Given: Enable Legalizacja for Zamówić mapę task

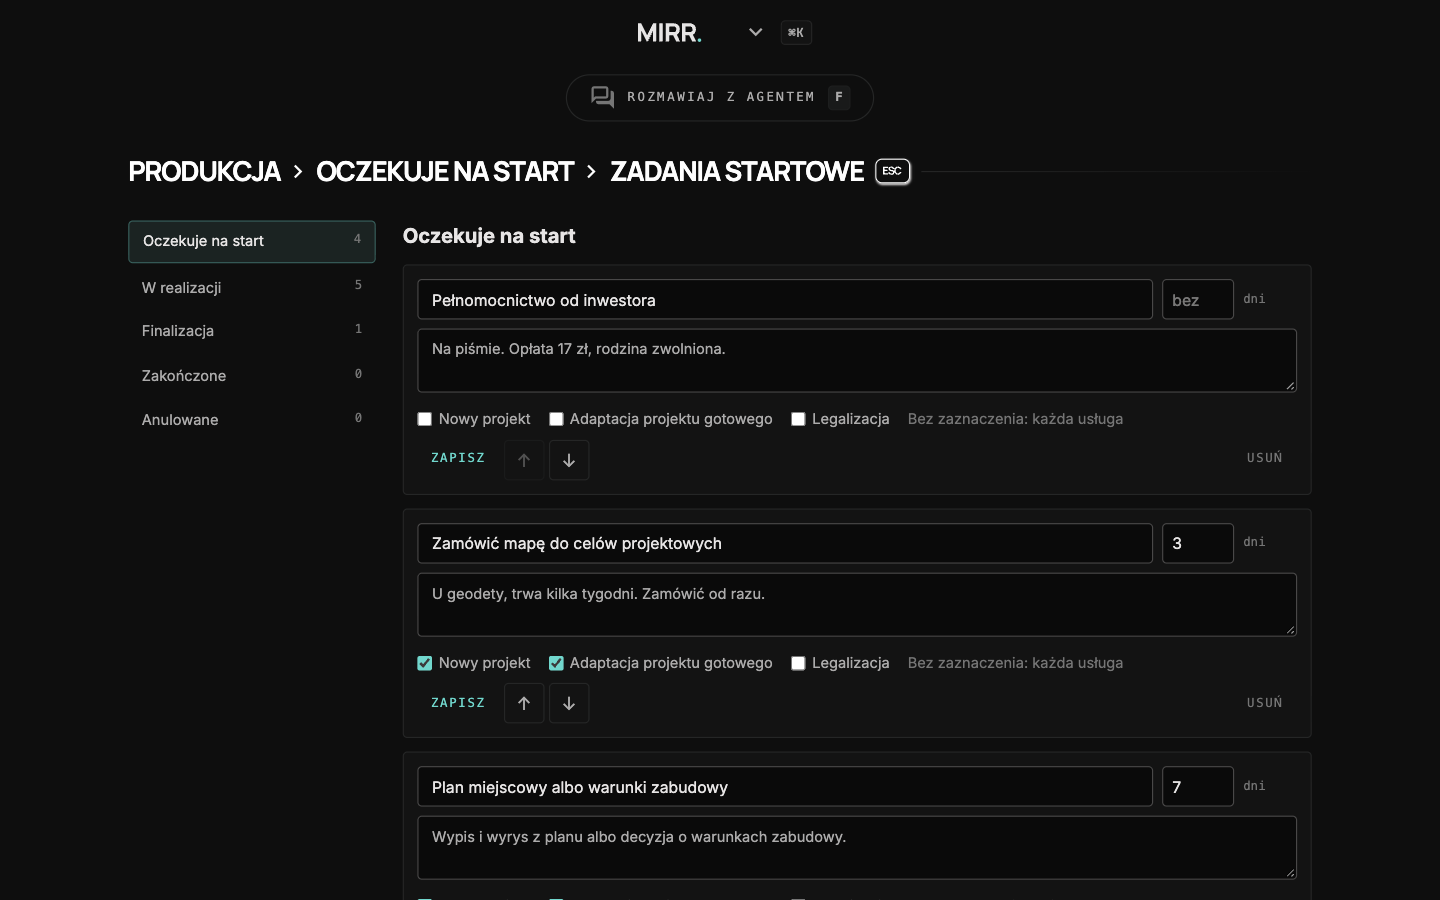Looking at the screenshot, I should (798, 663).
